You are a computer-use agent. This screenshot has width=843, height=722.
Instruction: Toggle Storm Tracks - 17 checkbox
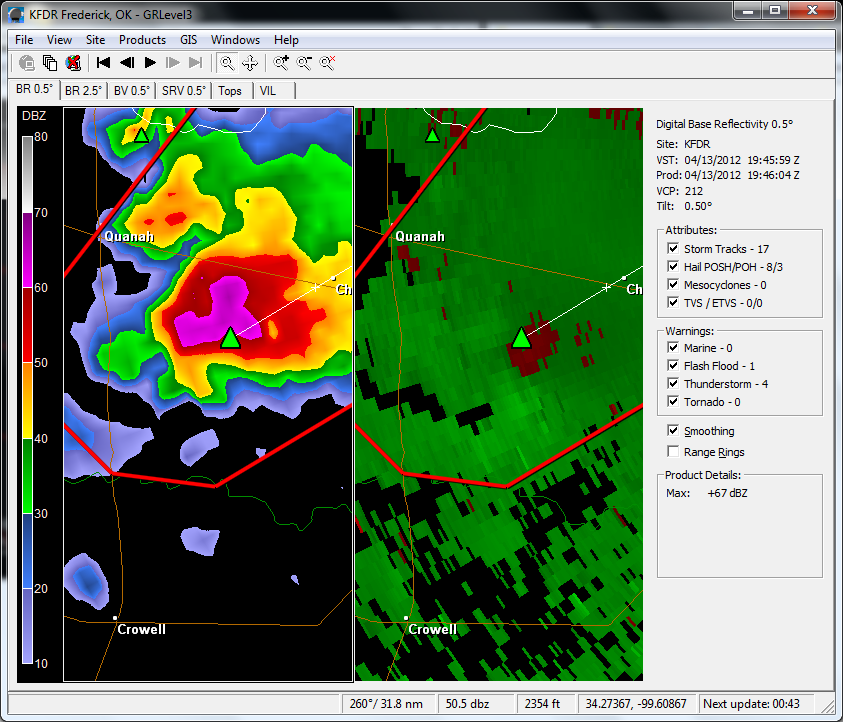coord(673,248)
